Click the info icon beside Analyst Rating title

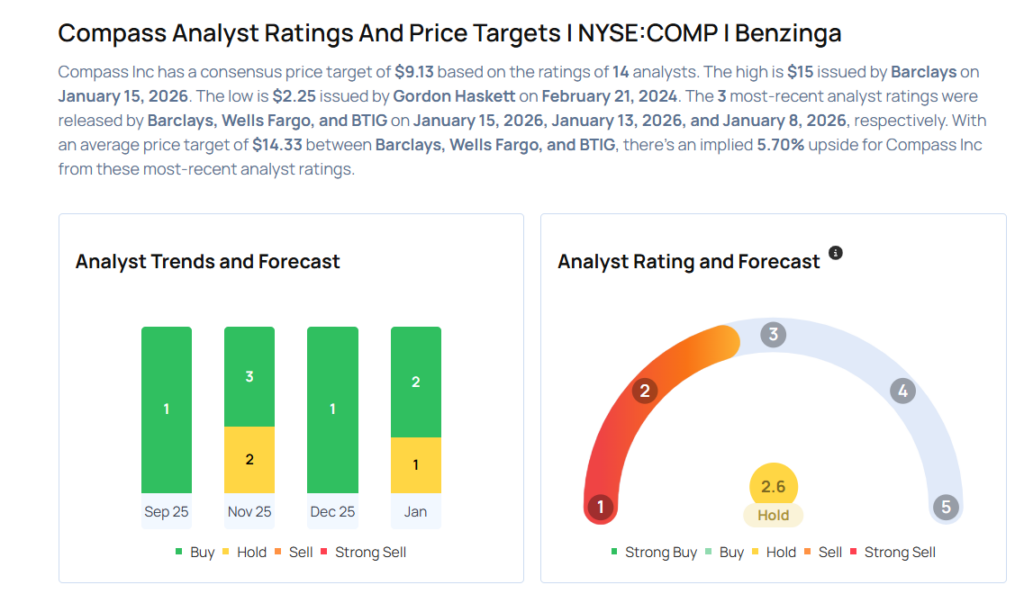point(836,253)
